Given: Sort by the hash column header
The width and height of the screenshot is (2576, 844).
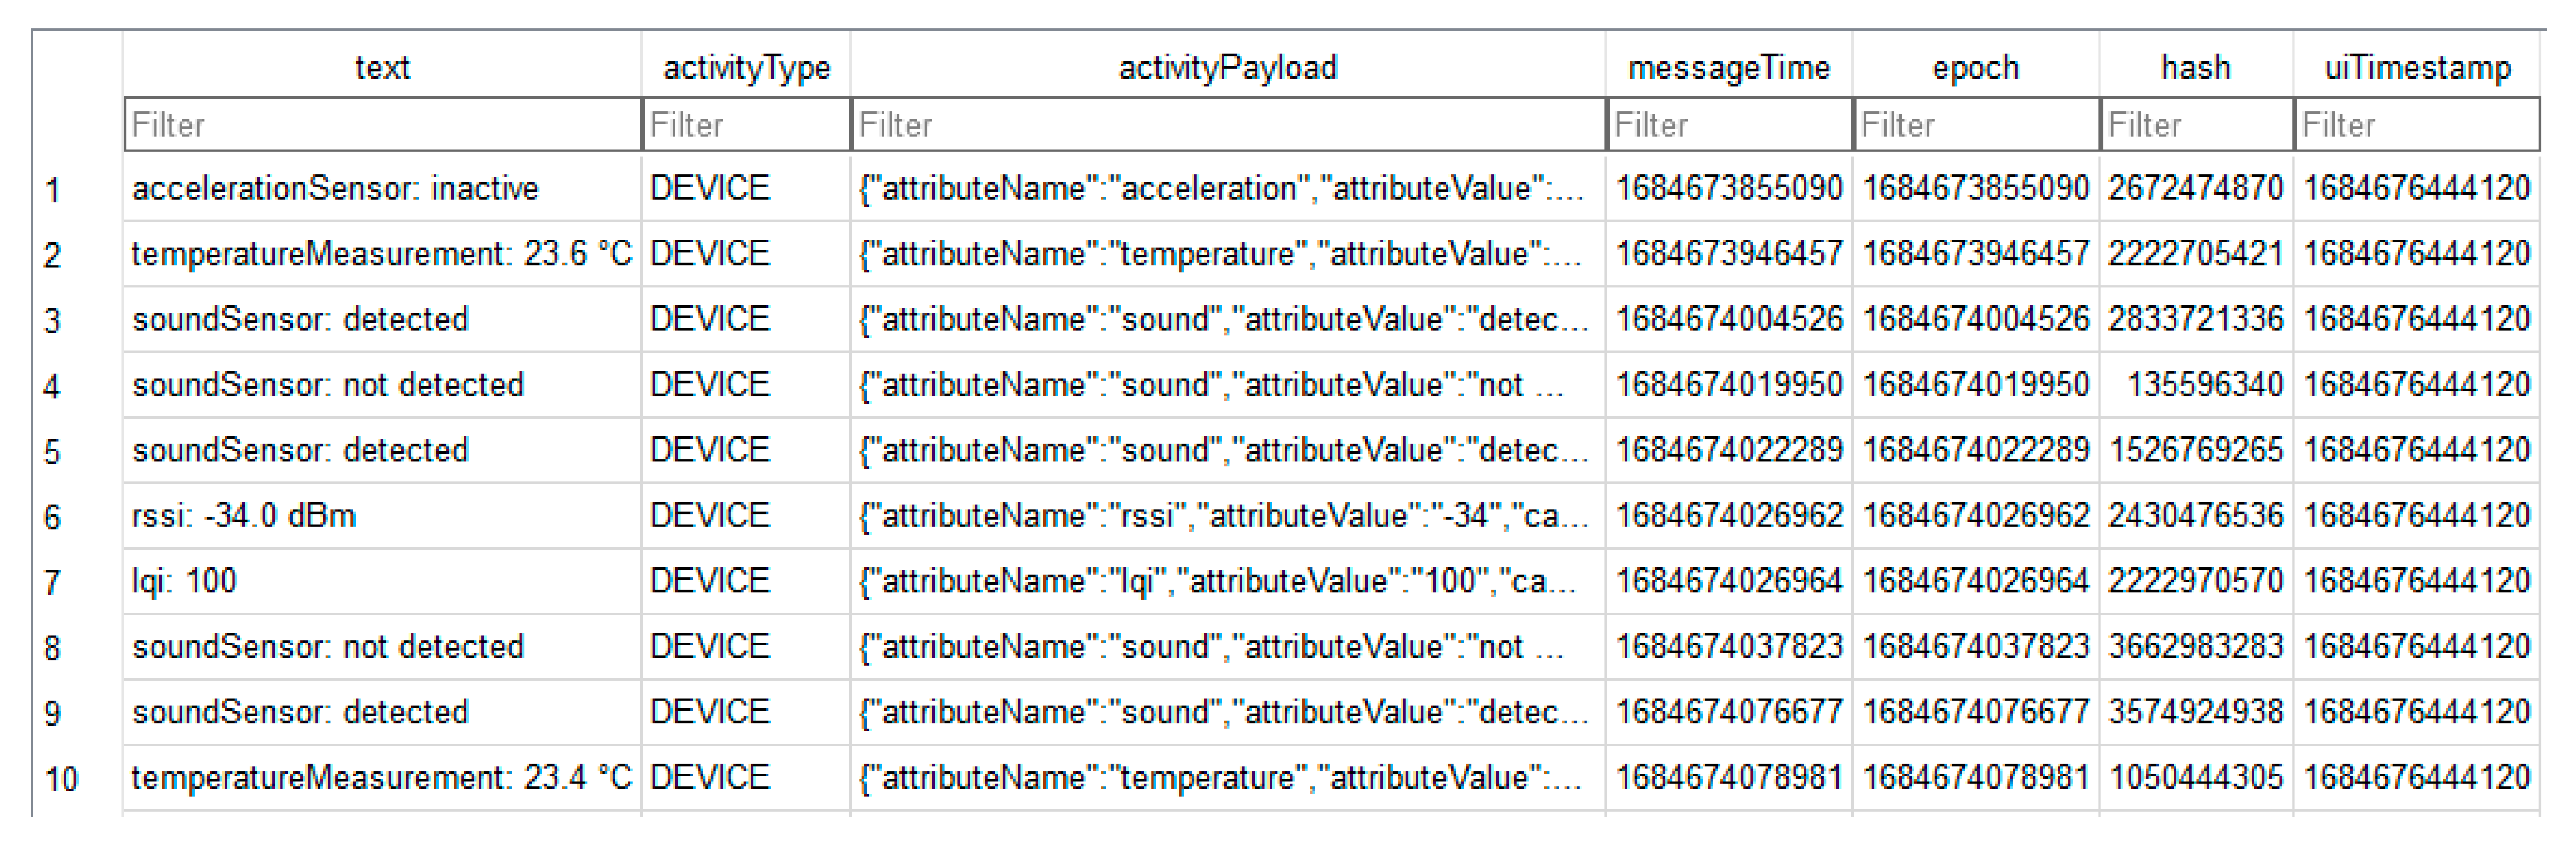Looking at the screenshot, I should [2196, 67].
